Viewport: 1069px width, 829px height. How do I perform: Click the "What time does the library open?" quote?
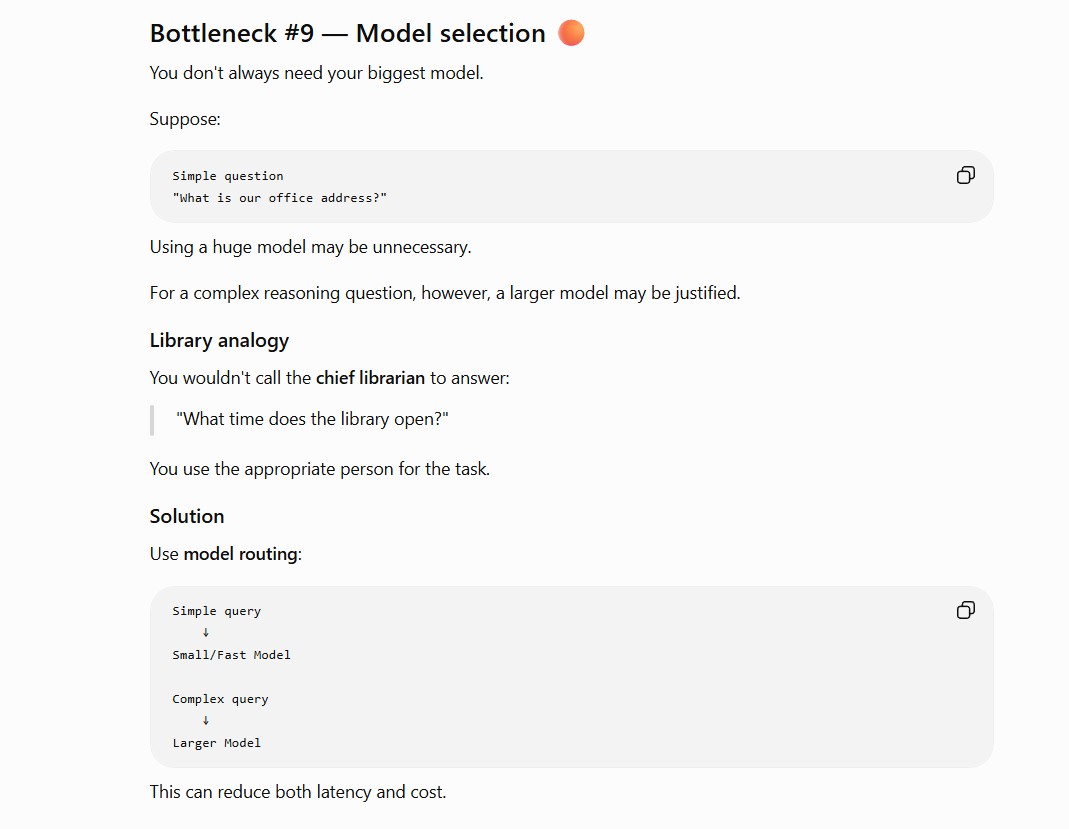[x=312, y=419]
